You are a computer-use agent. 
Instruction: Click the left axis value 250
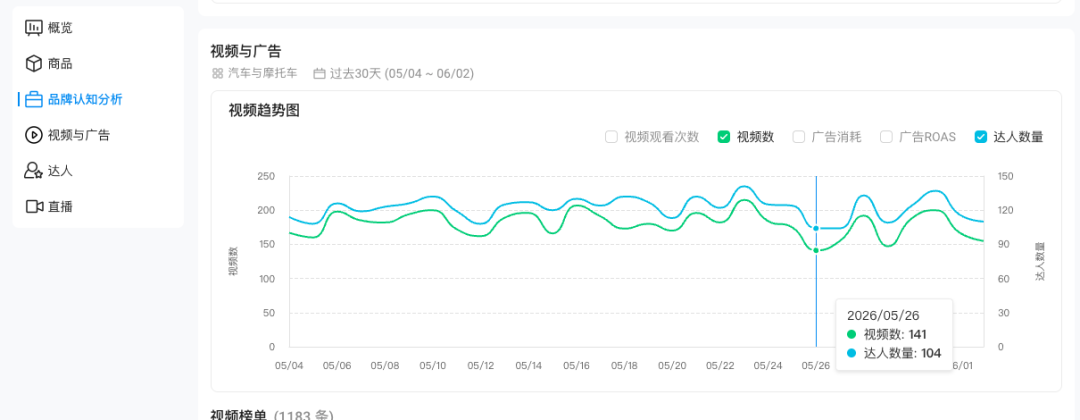click(266, 176)
